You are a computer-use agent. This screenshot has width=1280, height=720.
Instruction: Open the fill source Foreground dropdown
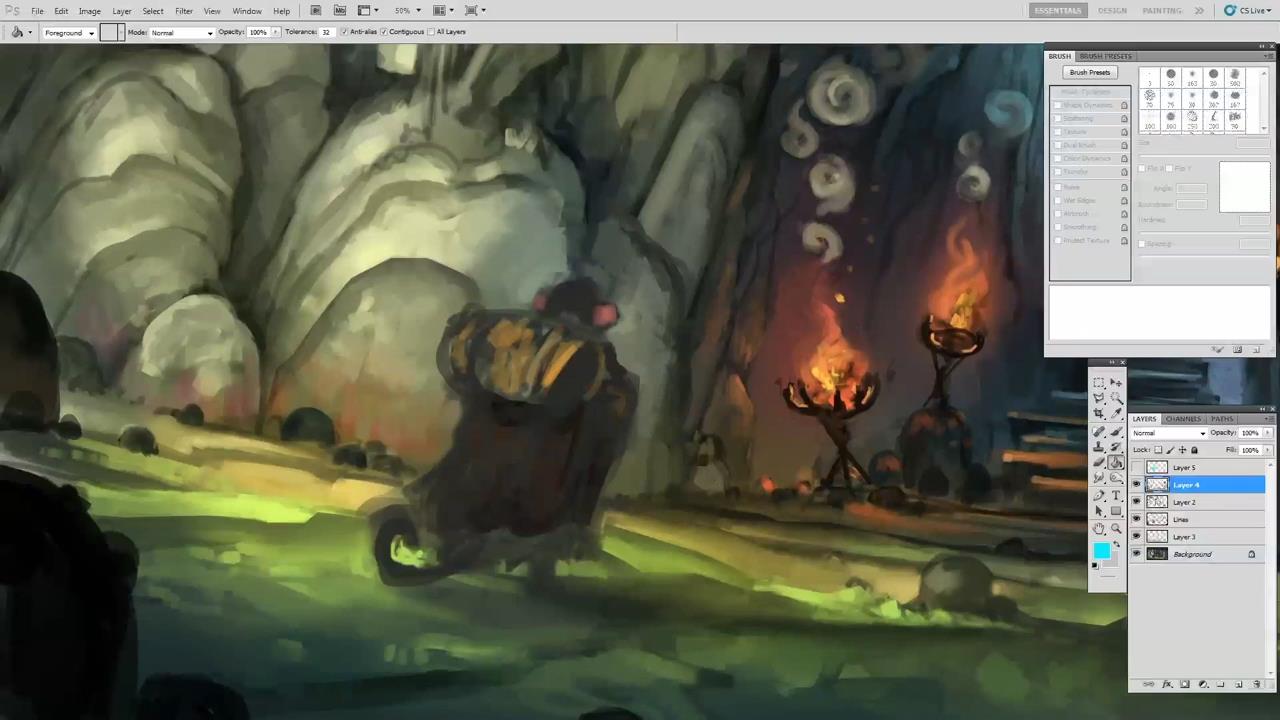point(69,32)
